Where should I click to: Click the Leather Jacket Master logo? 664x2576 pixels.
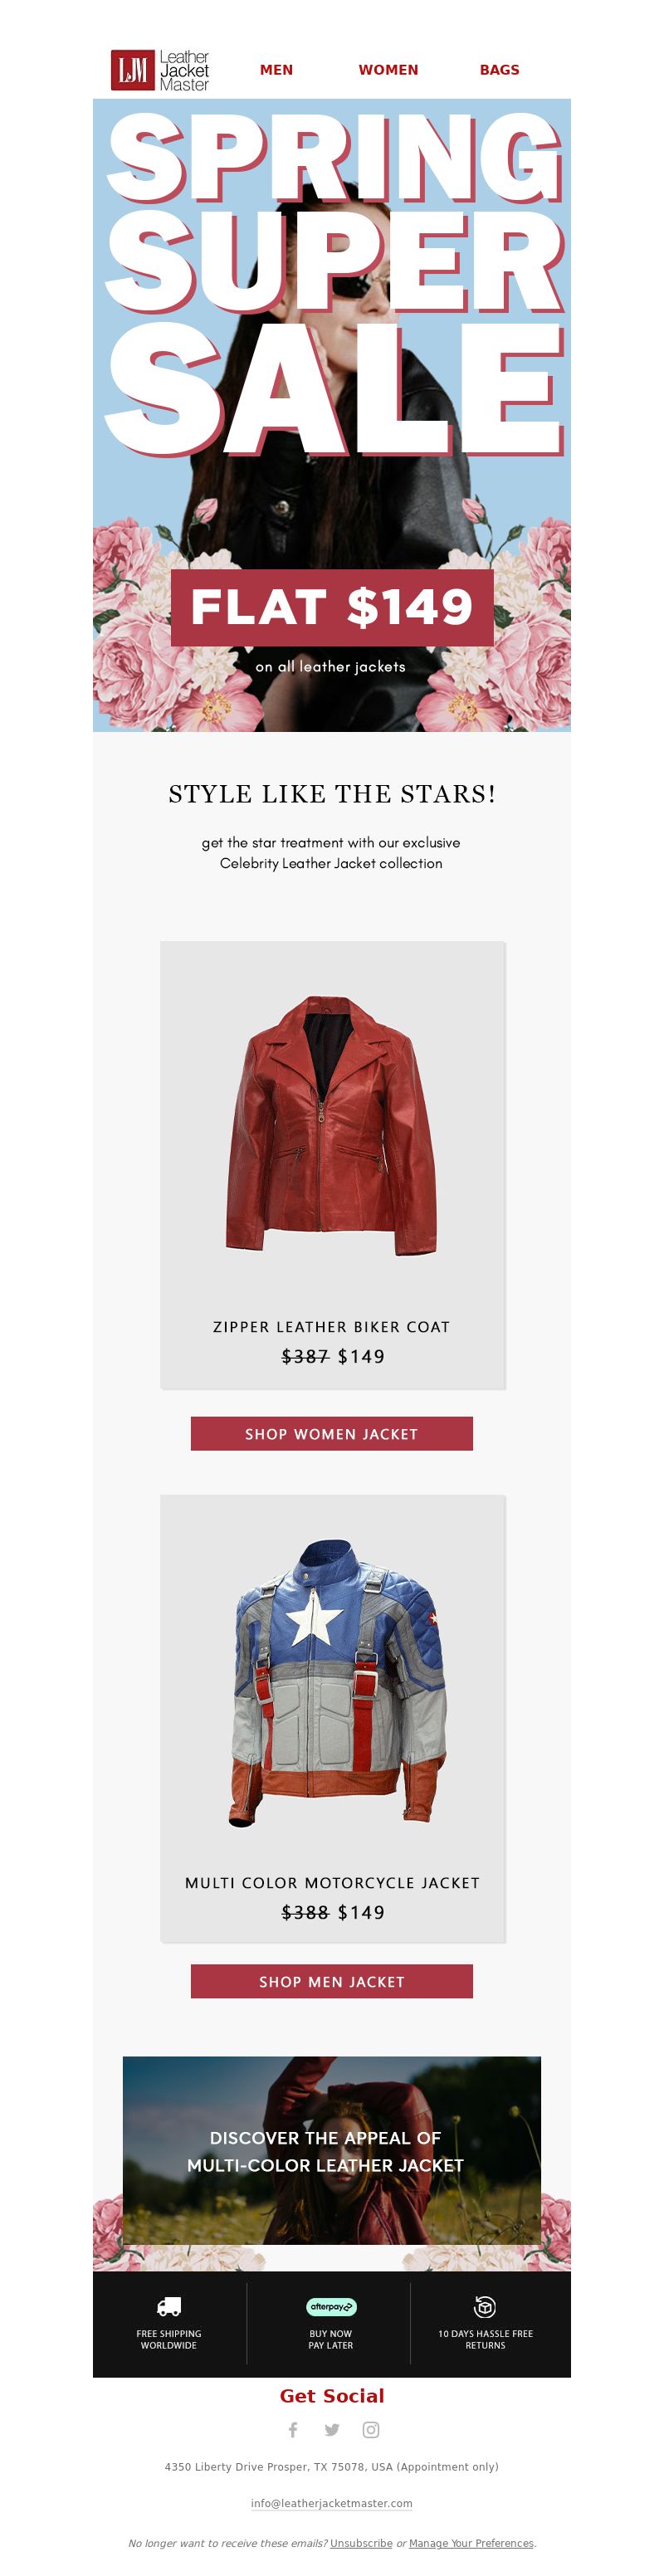click(x=160, y=70)
